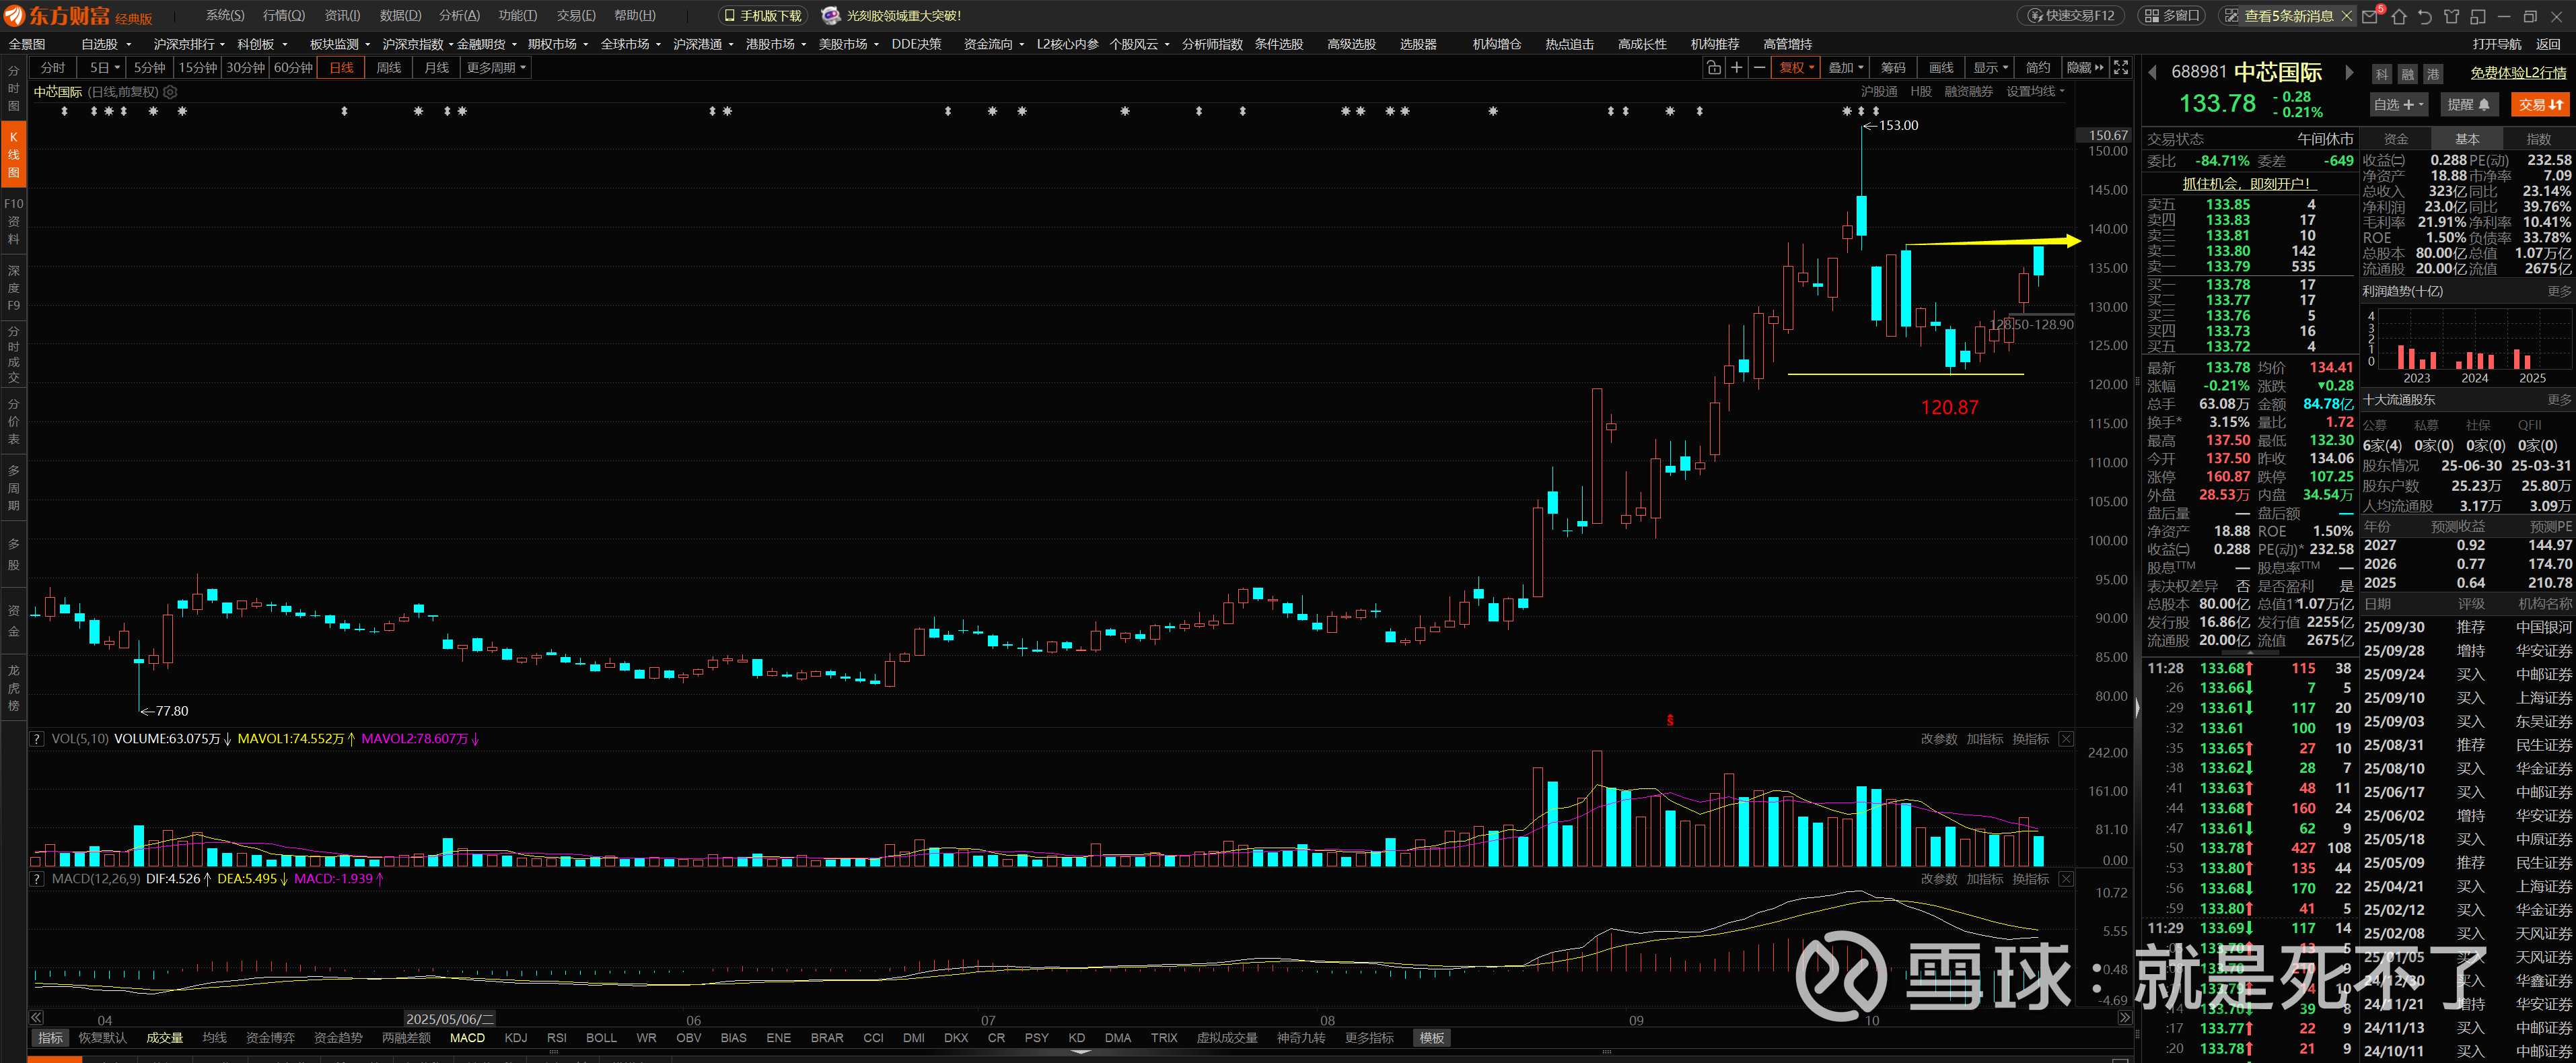Toggle the 隐藏 side panel button
This screenshot has width=2576, height=1063.
2085,68
